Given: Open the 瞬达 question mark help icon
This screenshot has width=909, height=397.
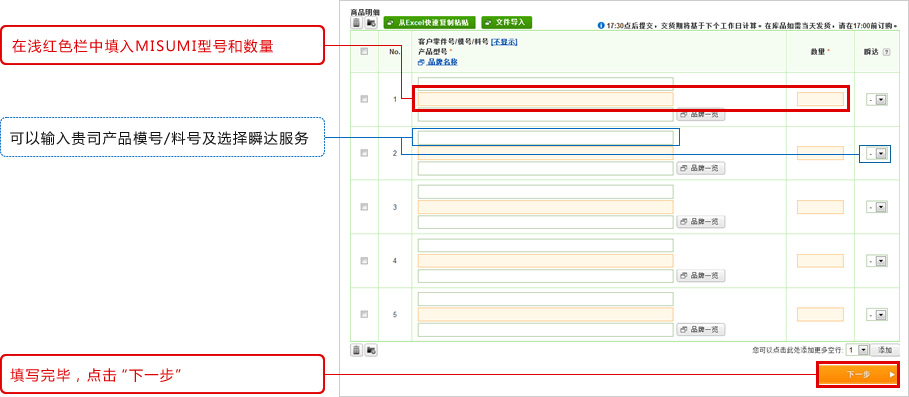Looking at the screenshot, I should pyautogui.click(x=886, y=52).
